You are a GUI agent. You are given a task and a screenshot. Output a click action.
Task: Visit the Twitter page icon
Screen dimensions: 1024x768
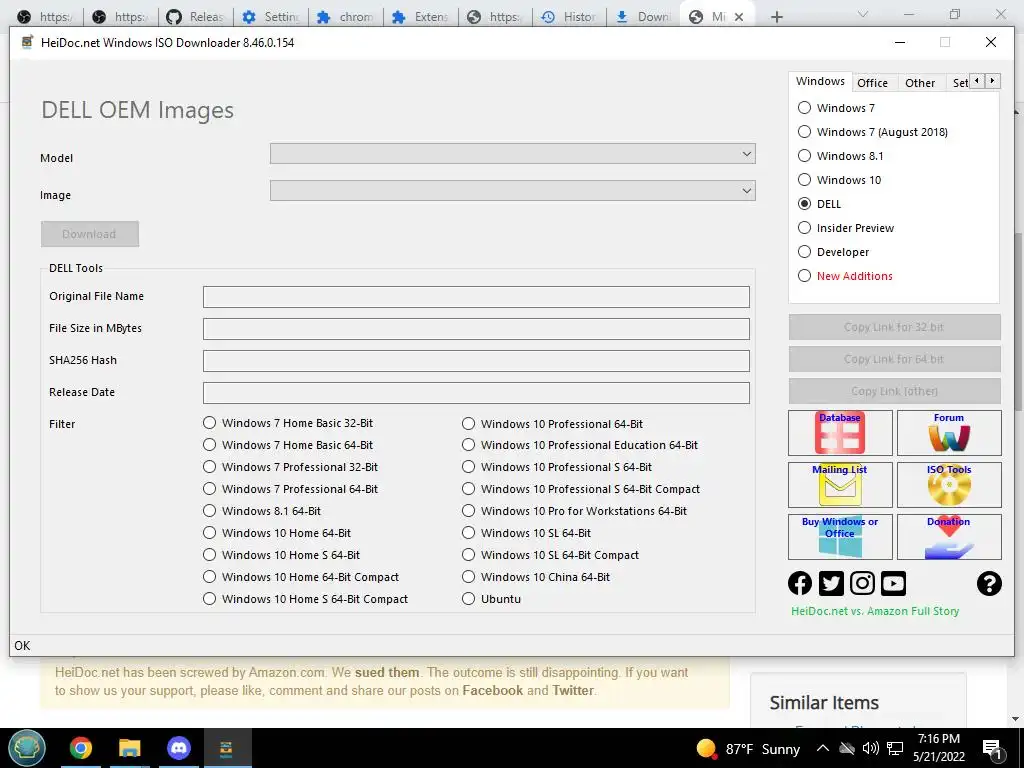(831, 583)
